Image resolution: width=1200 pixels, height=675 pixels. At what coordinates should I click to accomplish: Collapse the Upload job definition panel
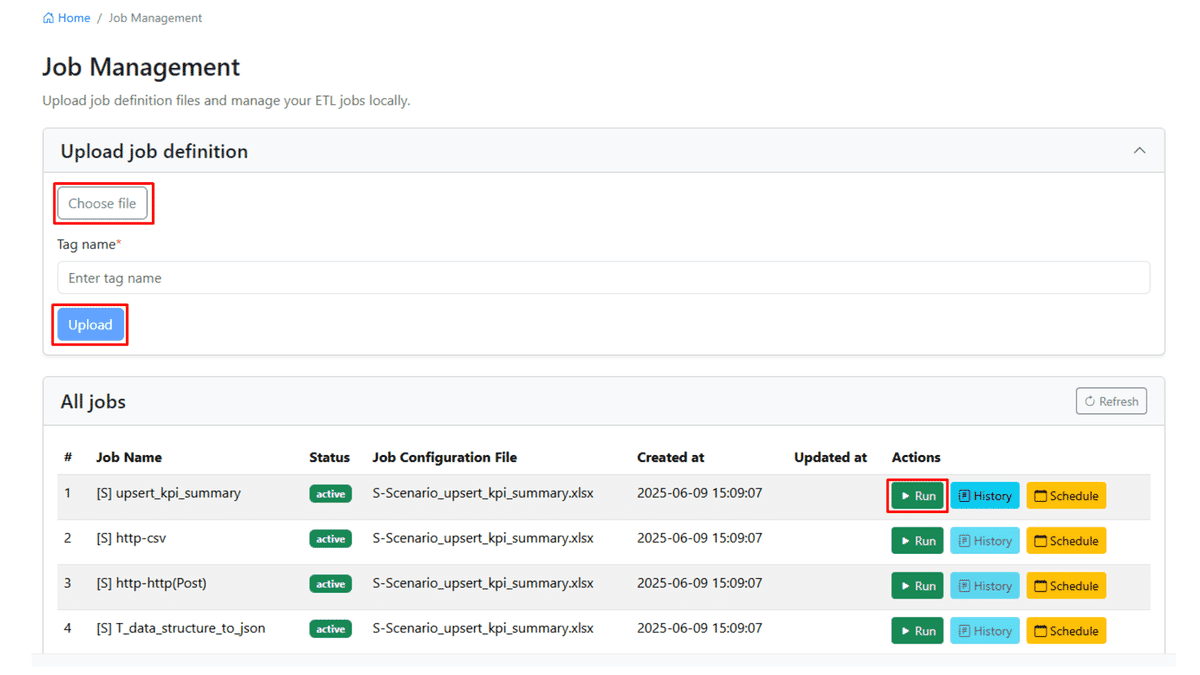pos(1139,151)
